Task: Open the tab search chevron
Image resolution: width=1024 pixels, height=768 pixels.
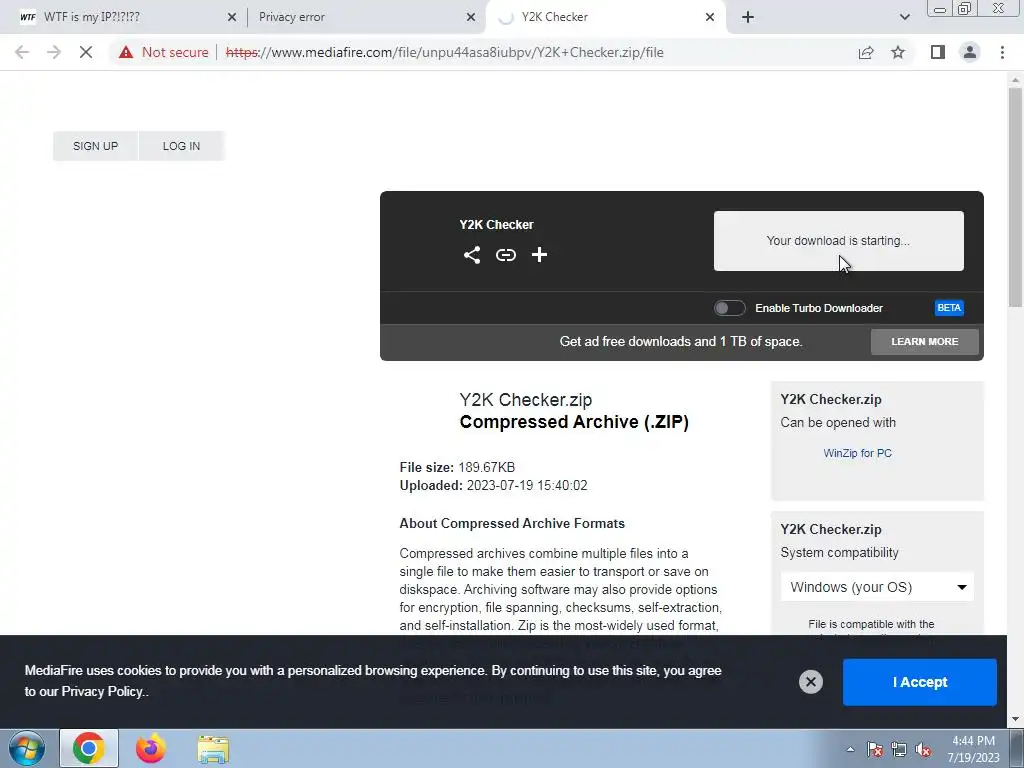Action: click(904, 17)
